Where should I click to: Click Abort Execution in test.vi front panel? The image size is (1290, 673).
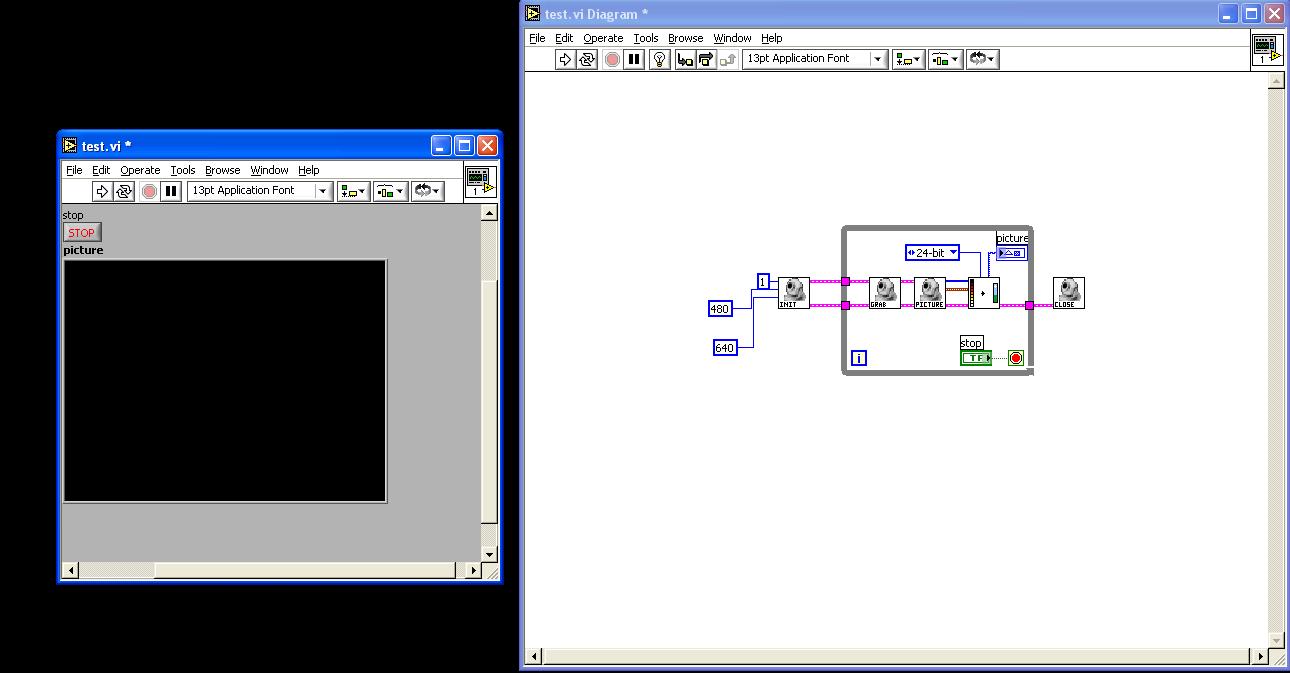click(149, 191)
